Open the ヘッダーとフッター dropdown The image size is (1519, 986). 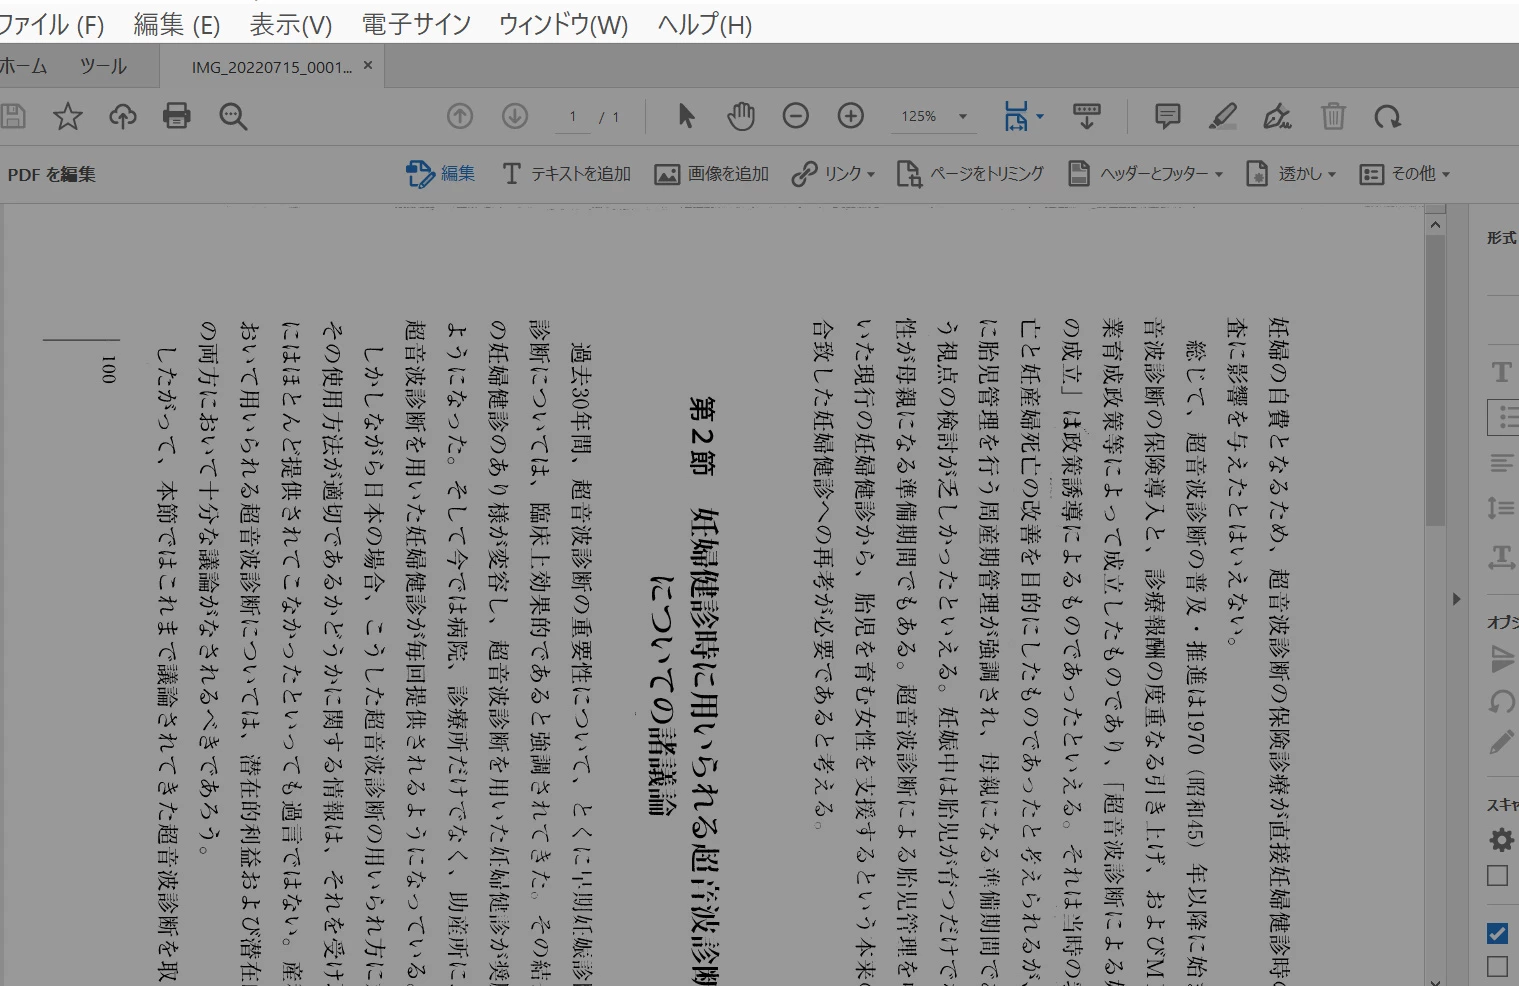click(1146, 174)
